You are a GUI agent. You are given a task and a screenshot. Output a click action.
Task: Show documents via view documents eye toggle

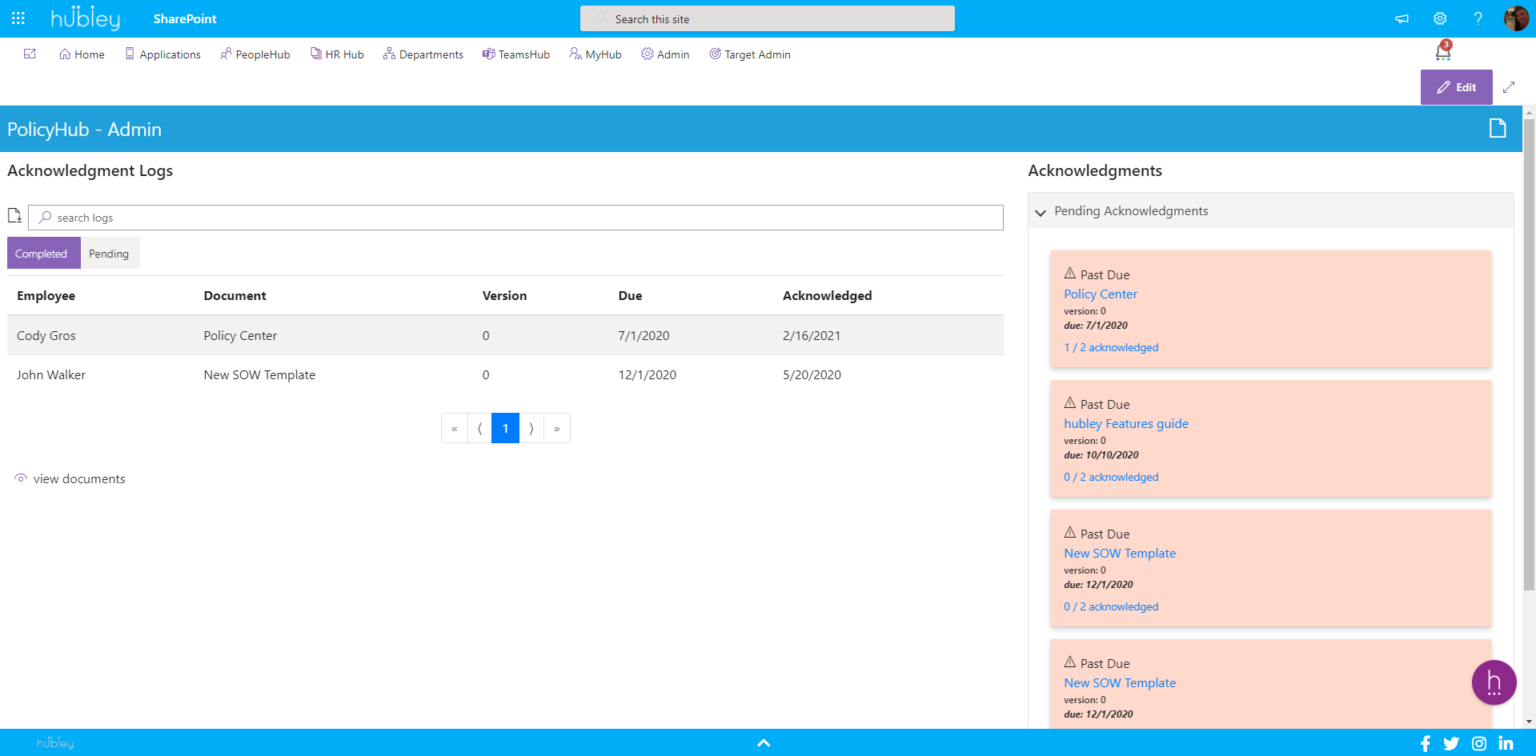(x=69, y=478)
